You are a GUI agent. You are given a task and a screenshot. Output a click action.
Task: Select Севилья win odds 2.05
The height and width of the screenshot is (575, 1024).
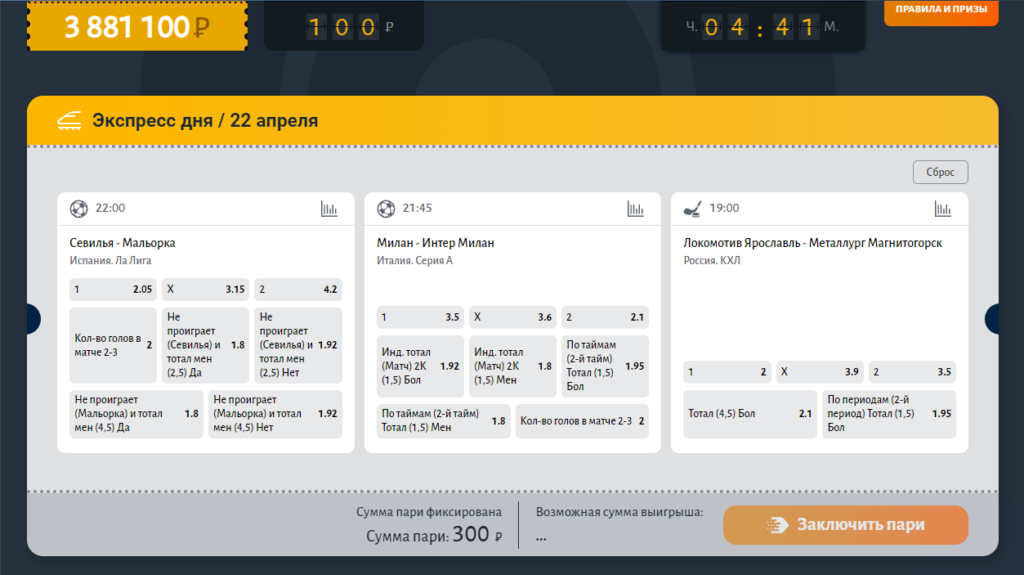[x=113, y=289]
